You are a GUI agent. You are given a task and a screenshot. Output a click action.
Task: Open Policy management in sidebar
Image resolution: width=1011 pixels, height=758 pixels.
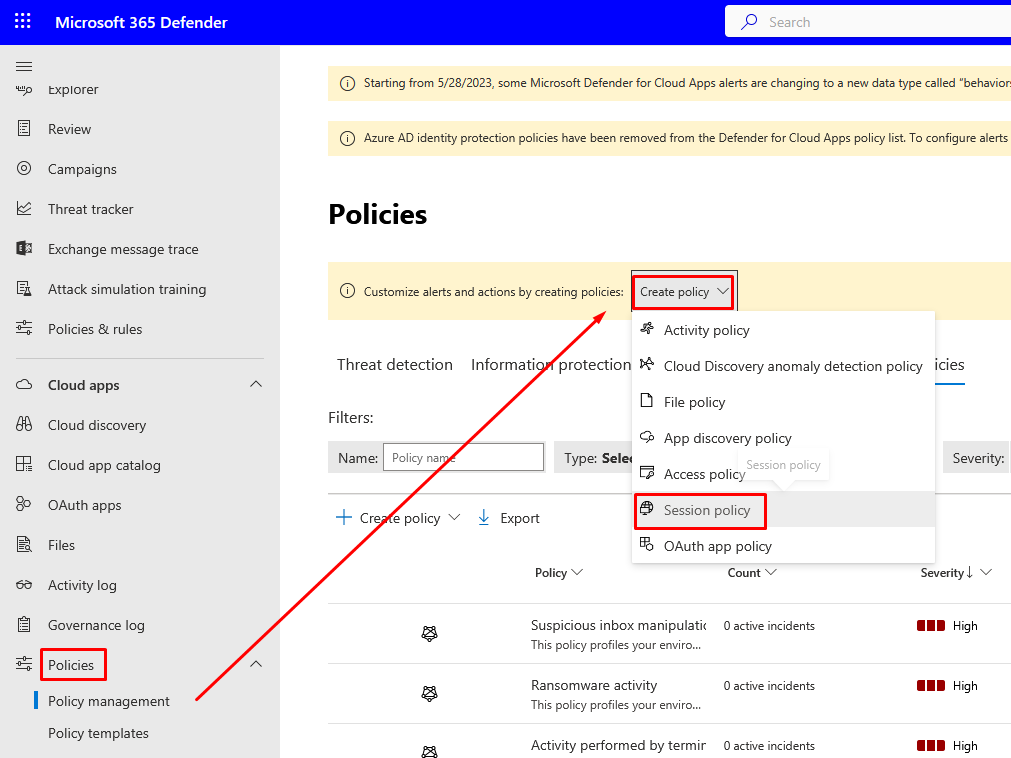108,701
